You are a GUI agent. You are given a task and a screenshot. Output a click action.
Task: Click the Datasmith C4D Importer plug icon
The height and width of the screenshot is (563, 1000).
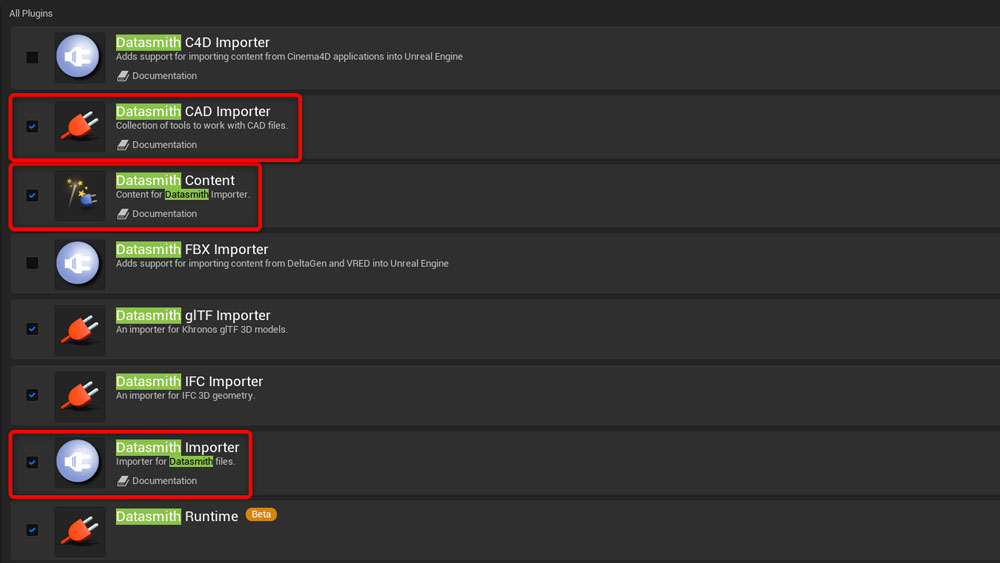pyautogui.click(x=79, y=57)
